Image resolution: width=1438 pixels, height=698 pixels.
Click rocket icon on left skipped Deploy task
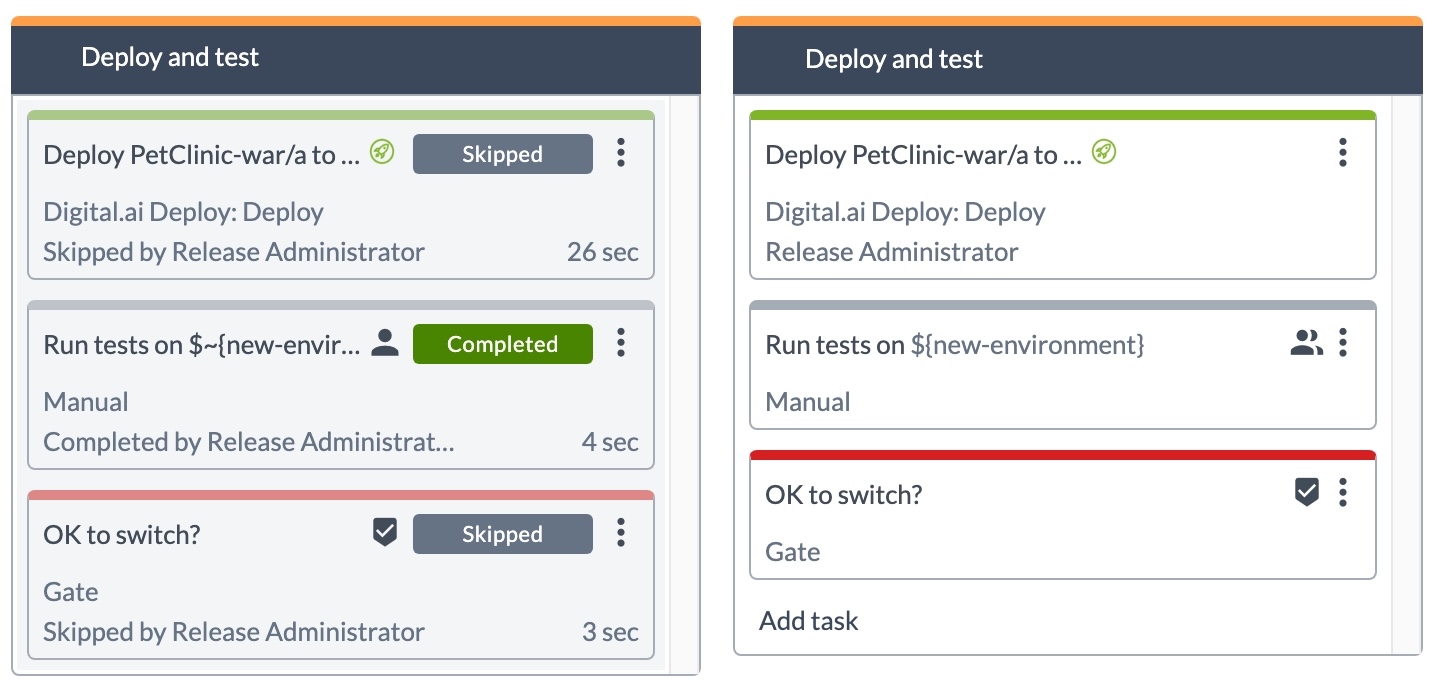(x=382, y=153)
